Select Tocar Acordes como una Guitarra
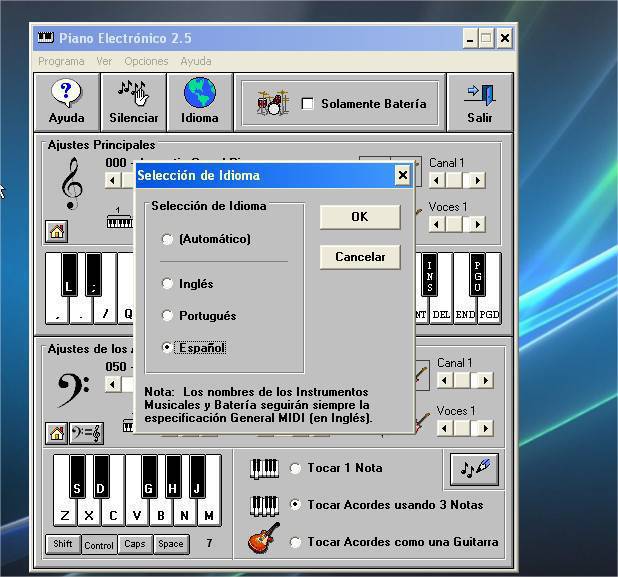The height and width of the screenshot is (577, 618). click(295, 542)
